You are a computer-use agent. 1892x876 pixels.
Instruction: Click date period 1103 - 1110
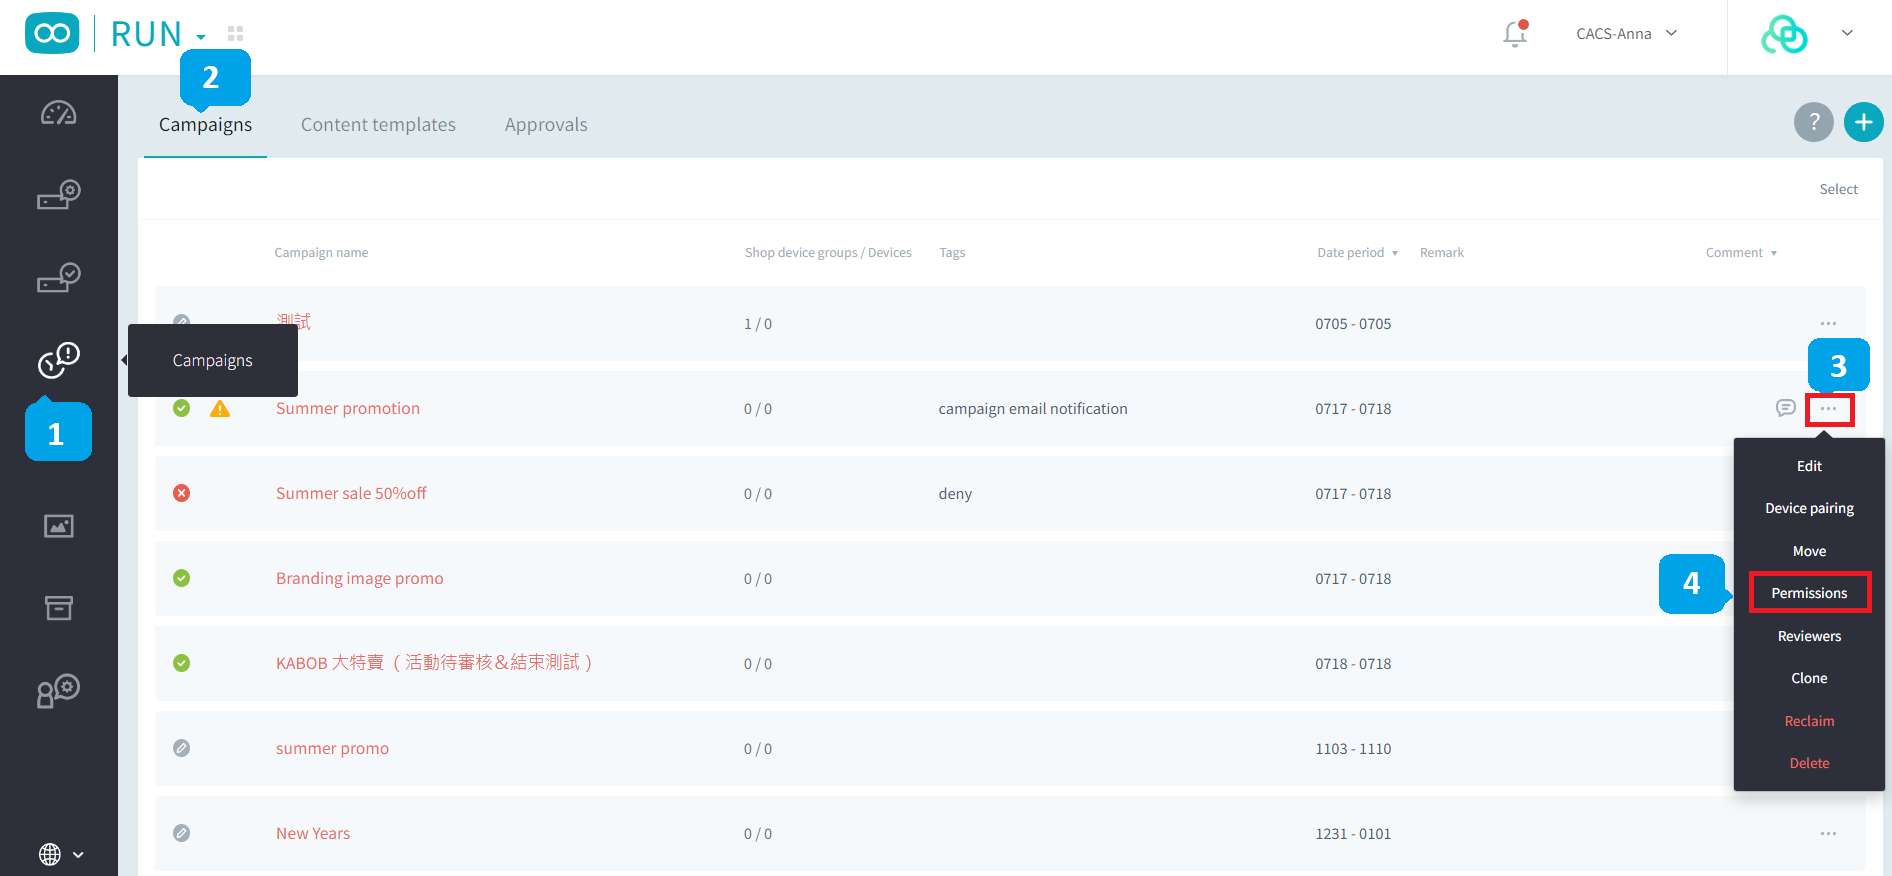coord(1353,749)
